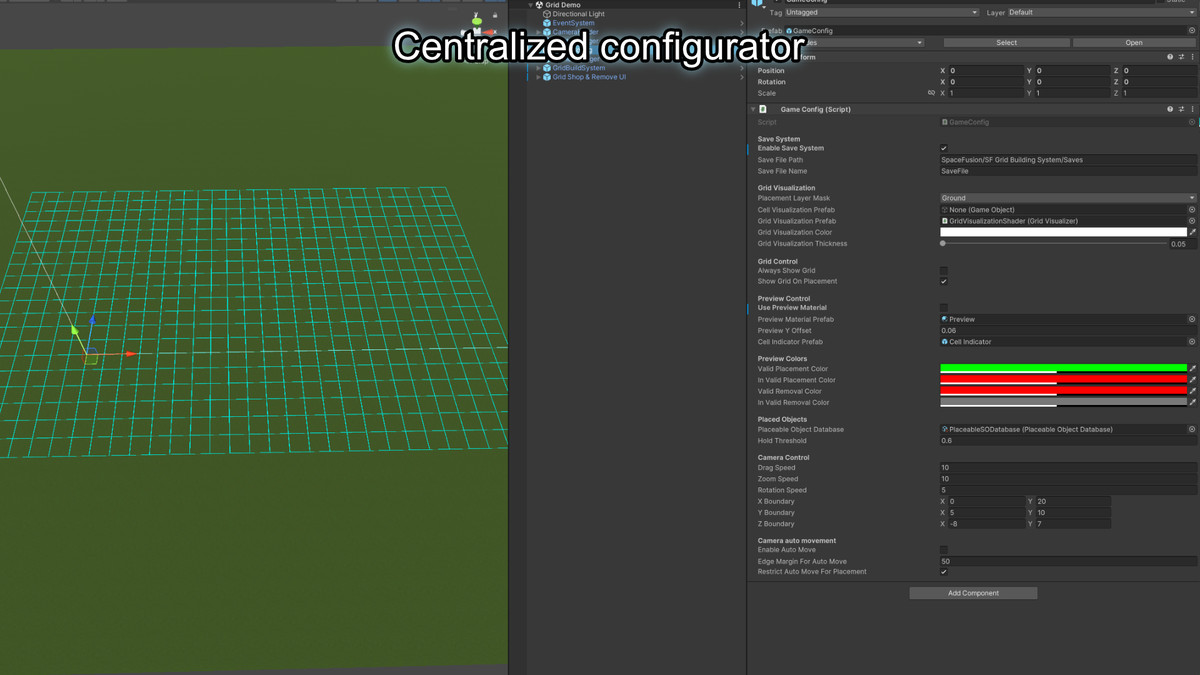
Task: Open Game Config component three-dot menu
Action: (x=1192, y=109)
